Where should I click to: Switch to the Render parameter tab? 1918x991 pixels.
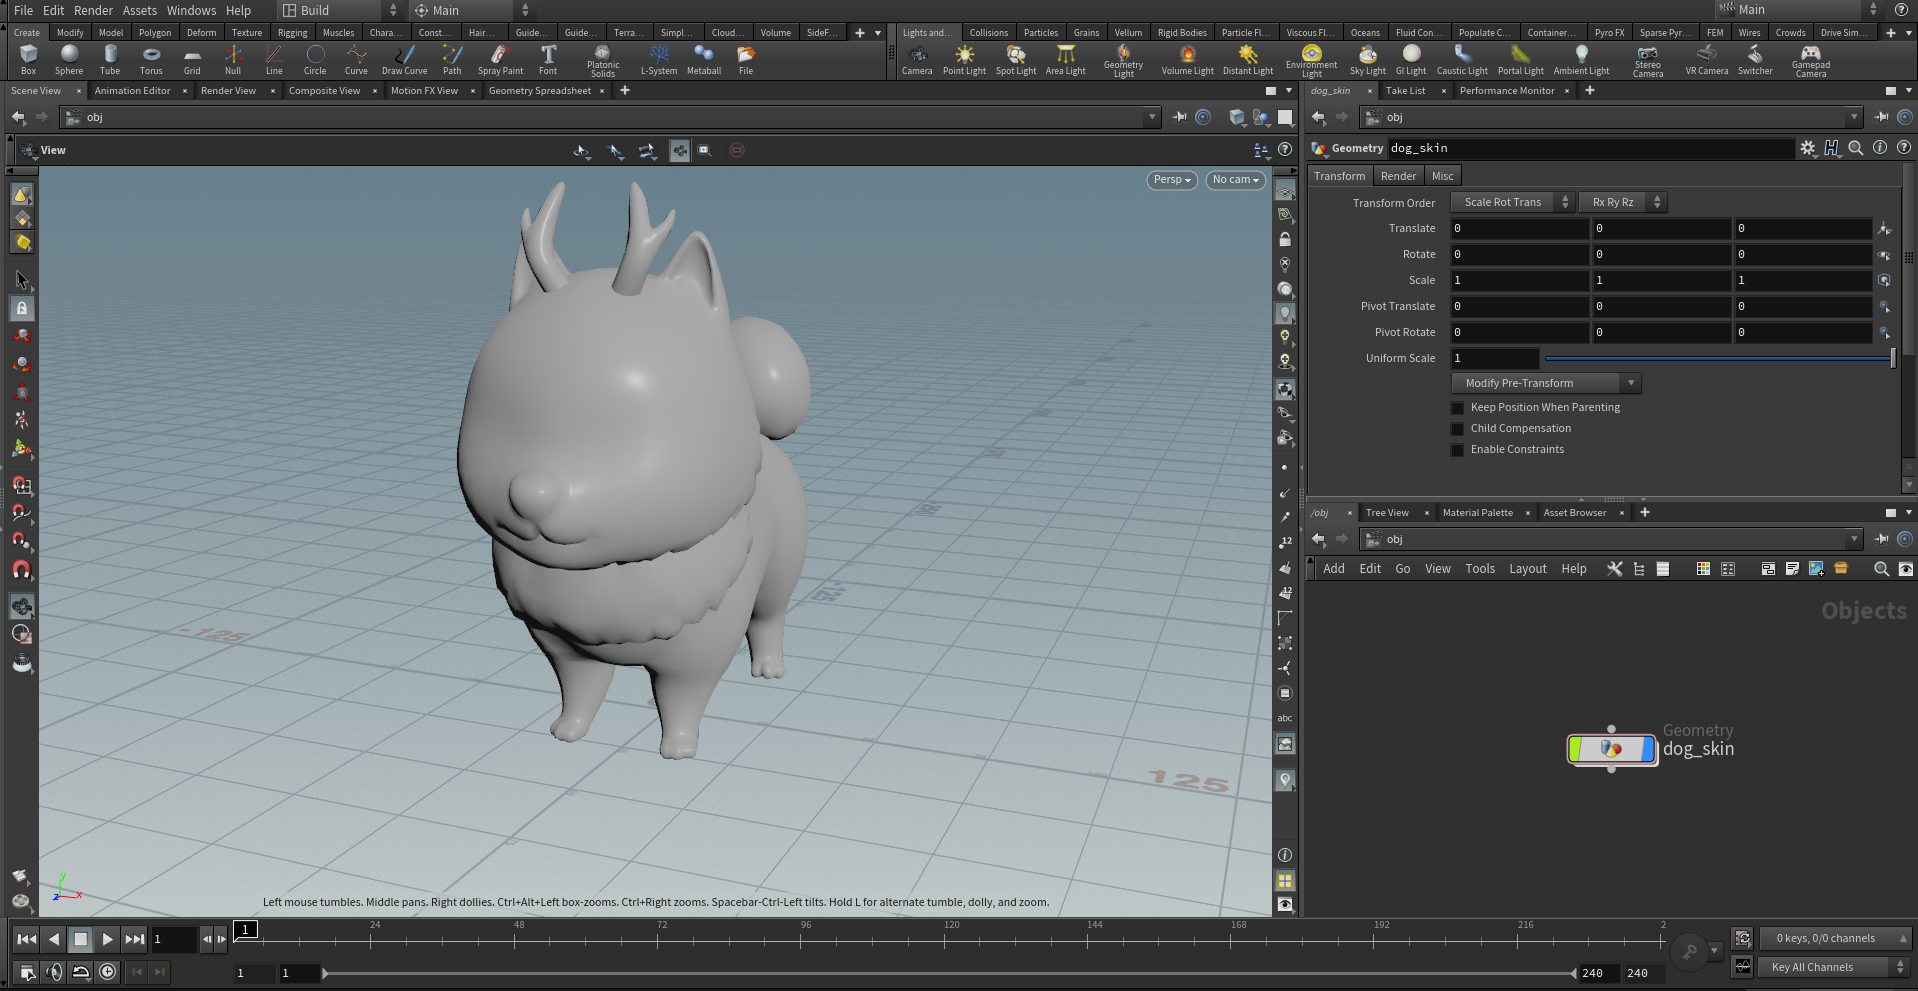tap(1398, 176)
